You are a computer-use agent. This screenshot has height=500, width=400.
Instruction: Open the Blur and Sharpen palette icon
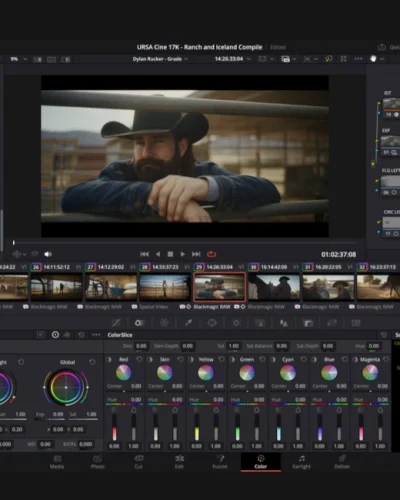(284, 323)
